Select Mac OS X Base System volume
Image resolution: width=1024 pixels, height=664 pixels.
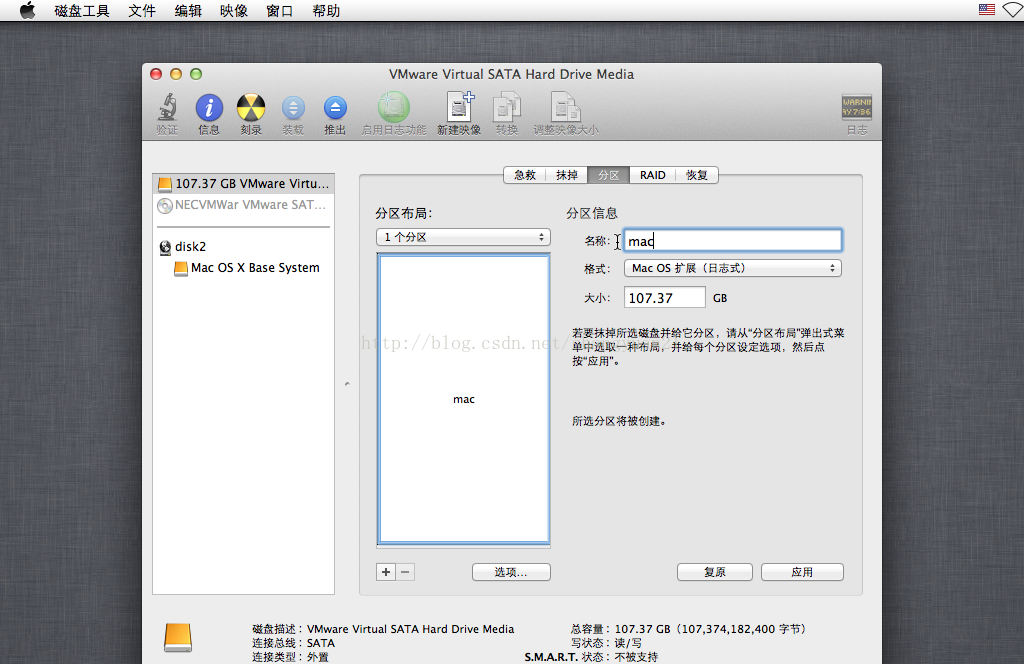point(255,268)
